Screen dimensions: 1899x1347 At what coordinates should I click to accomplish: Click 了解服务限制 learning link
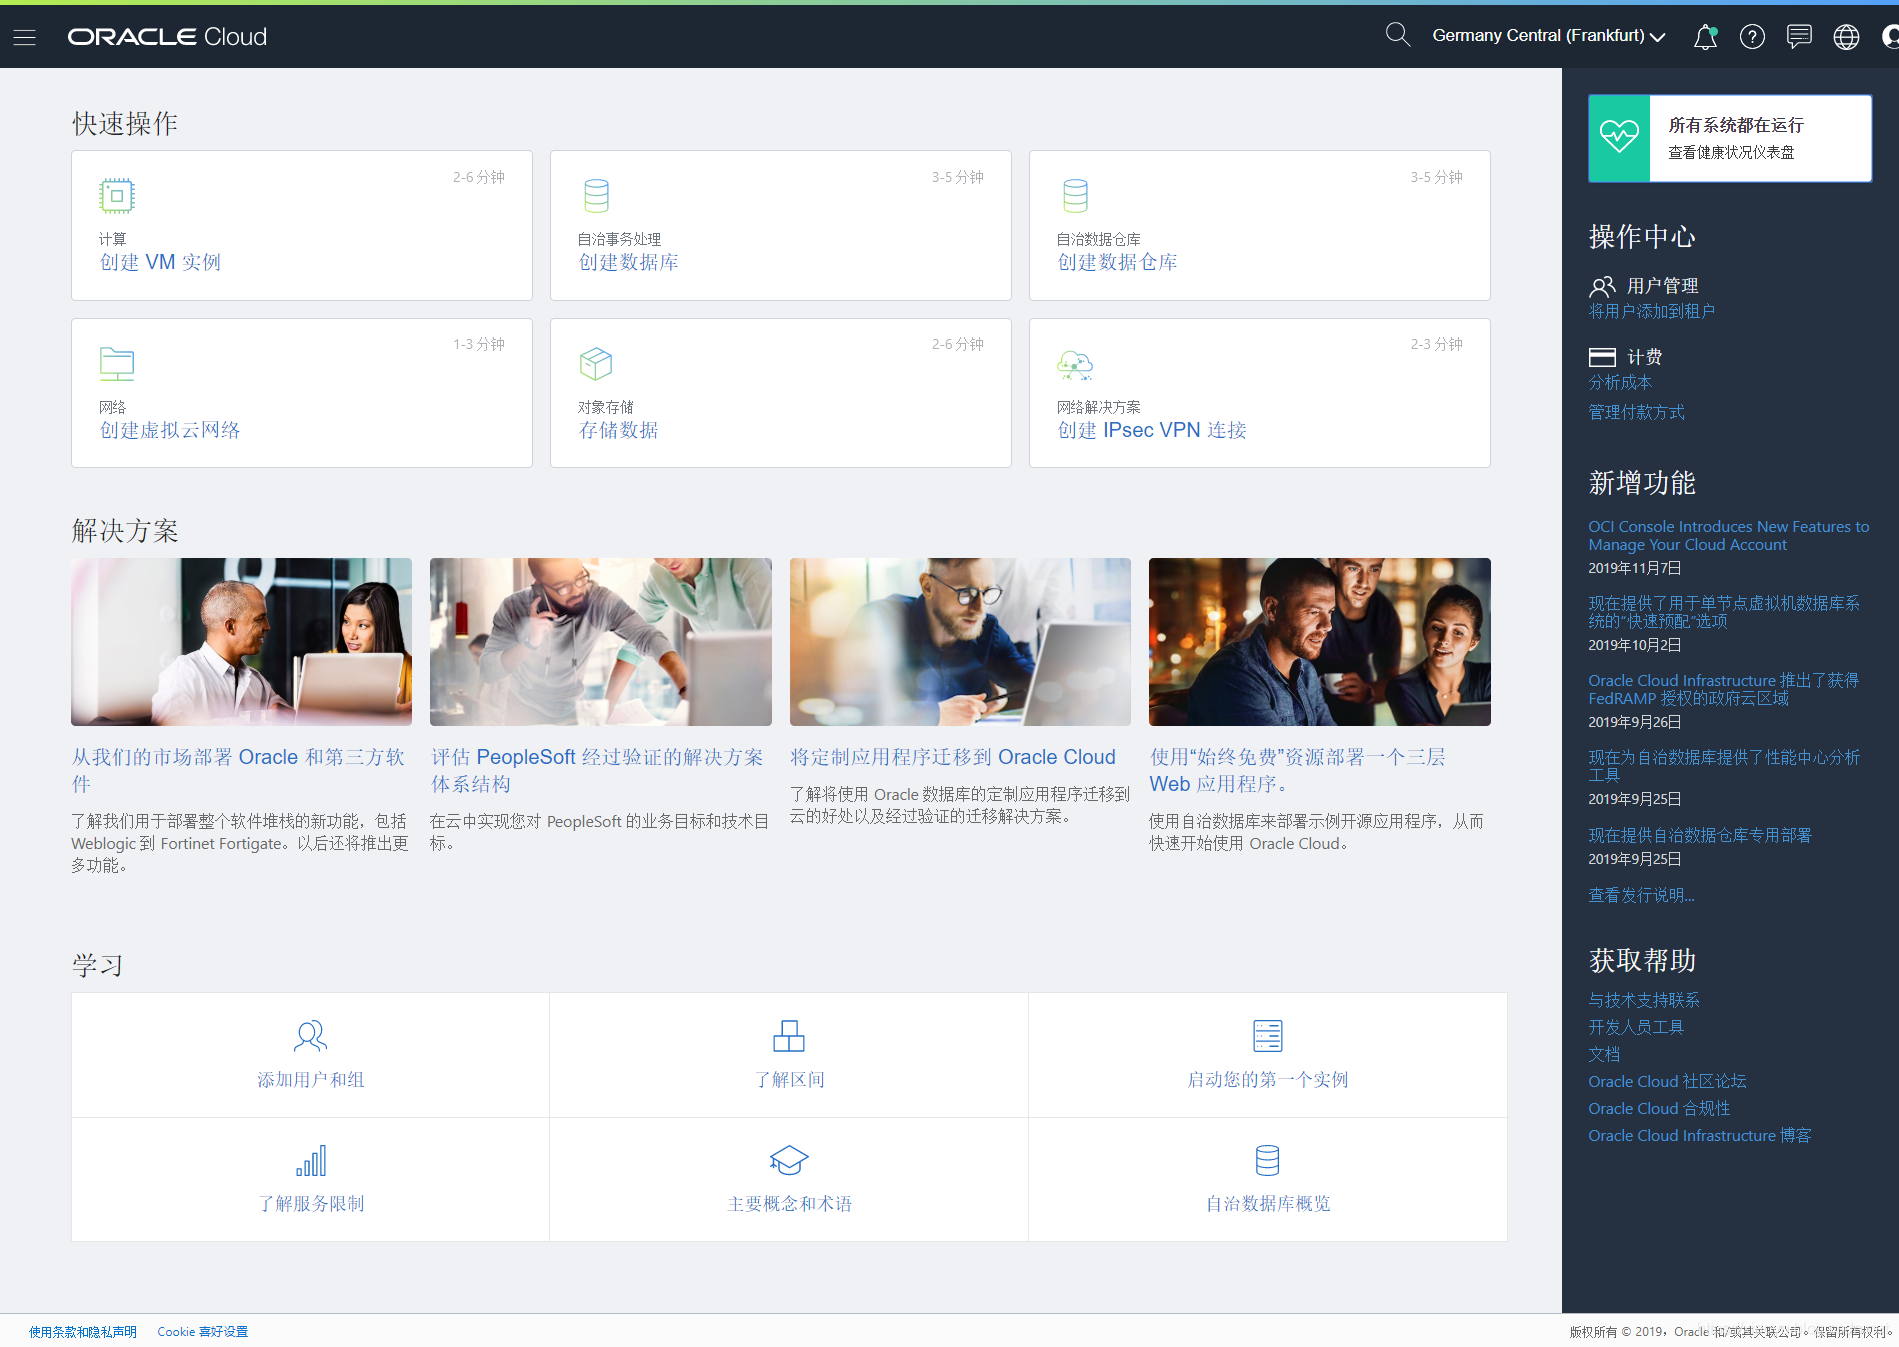(x=310, y=1204)
